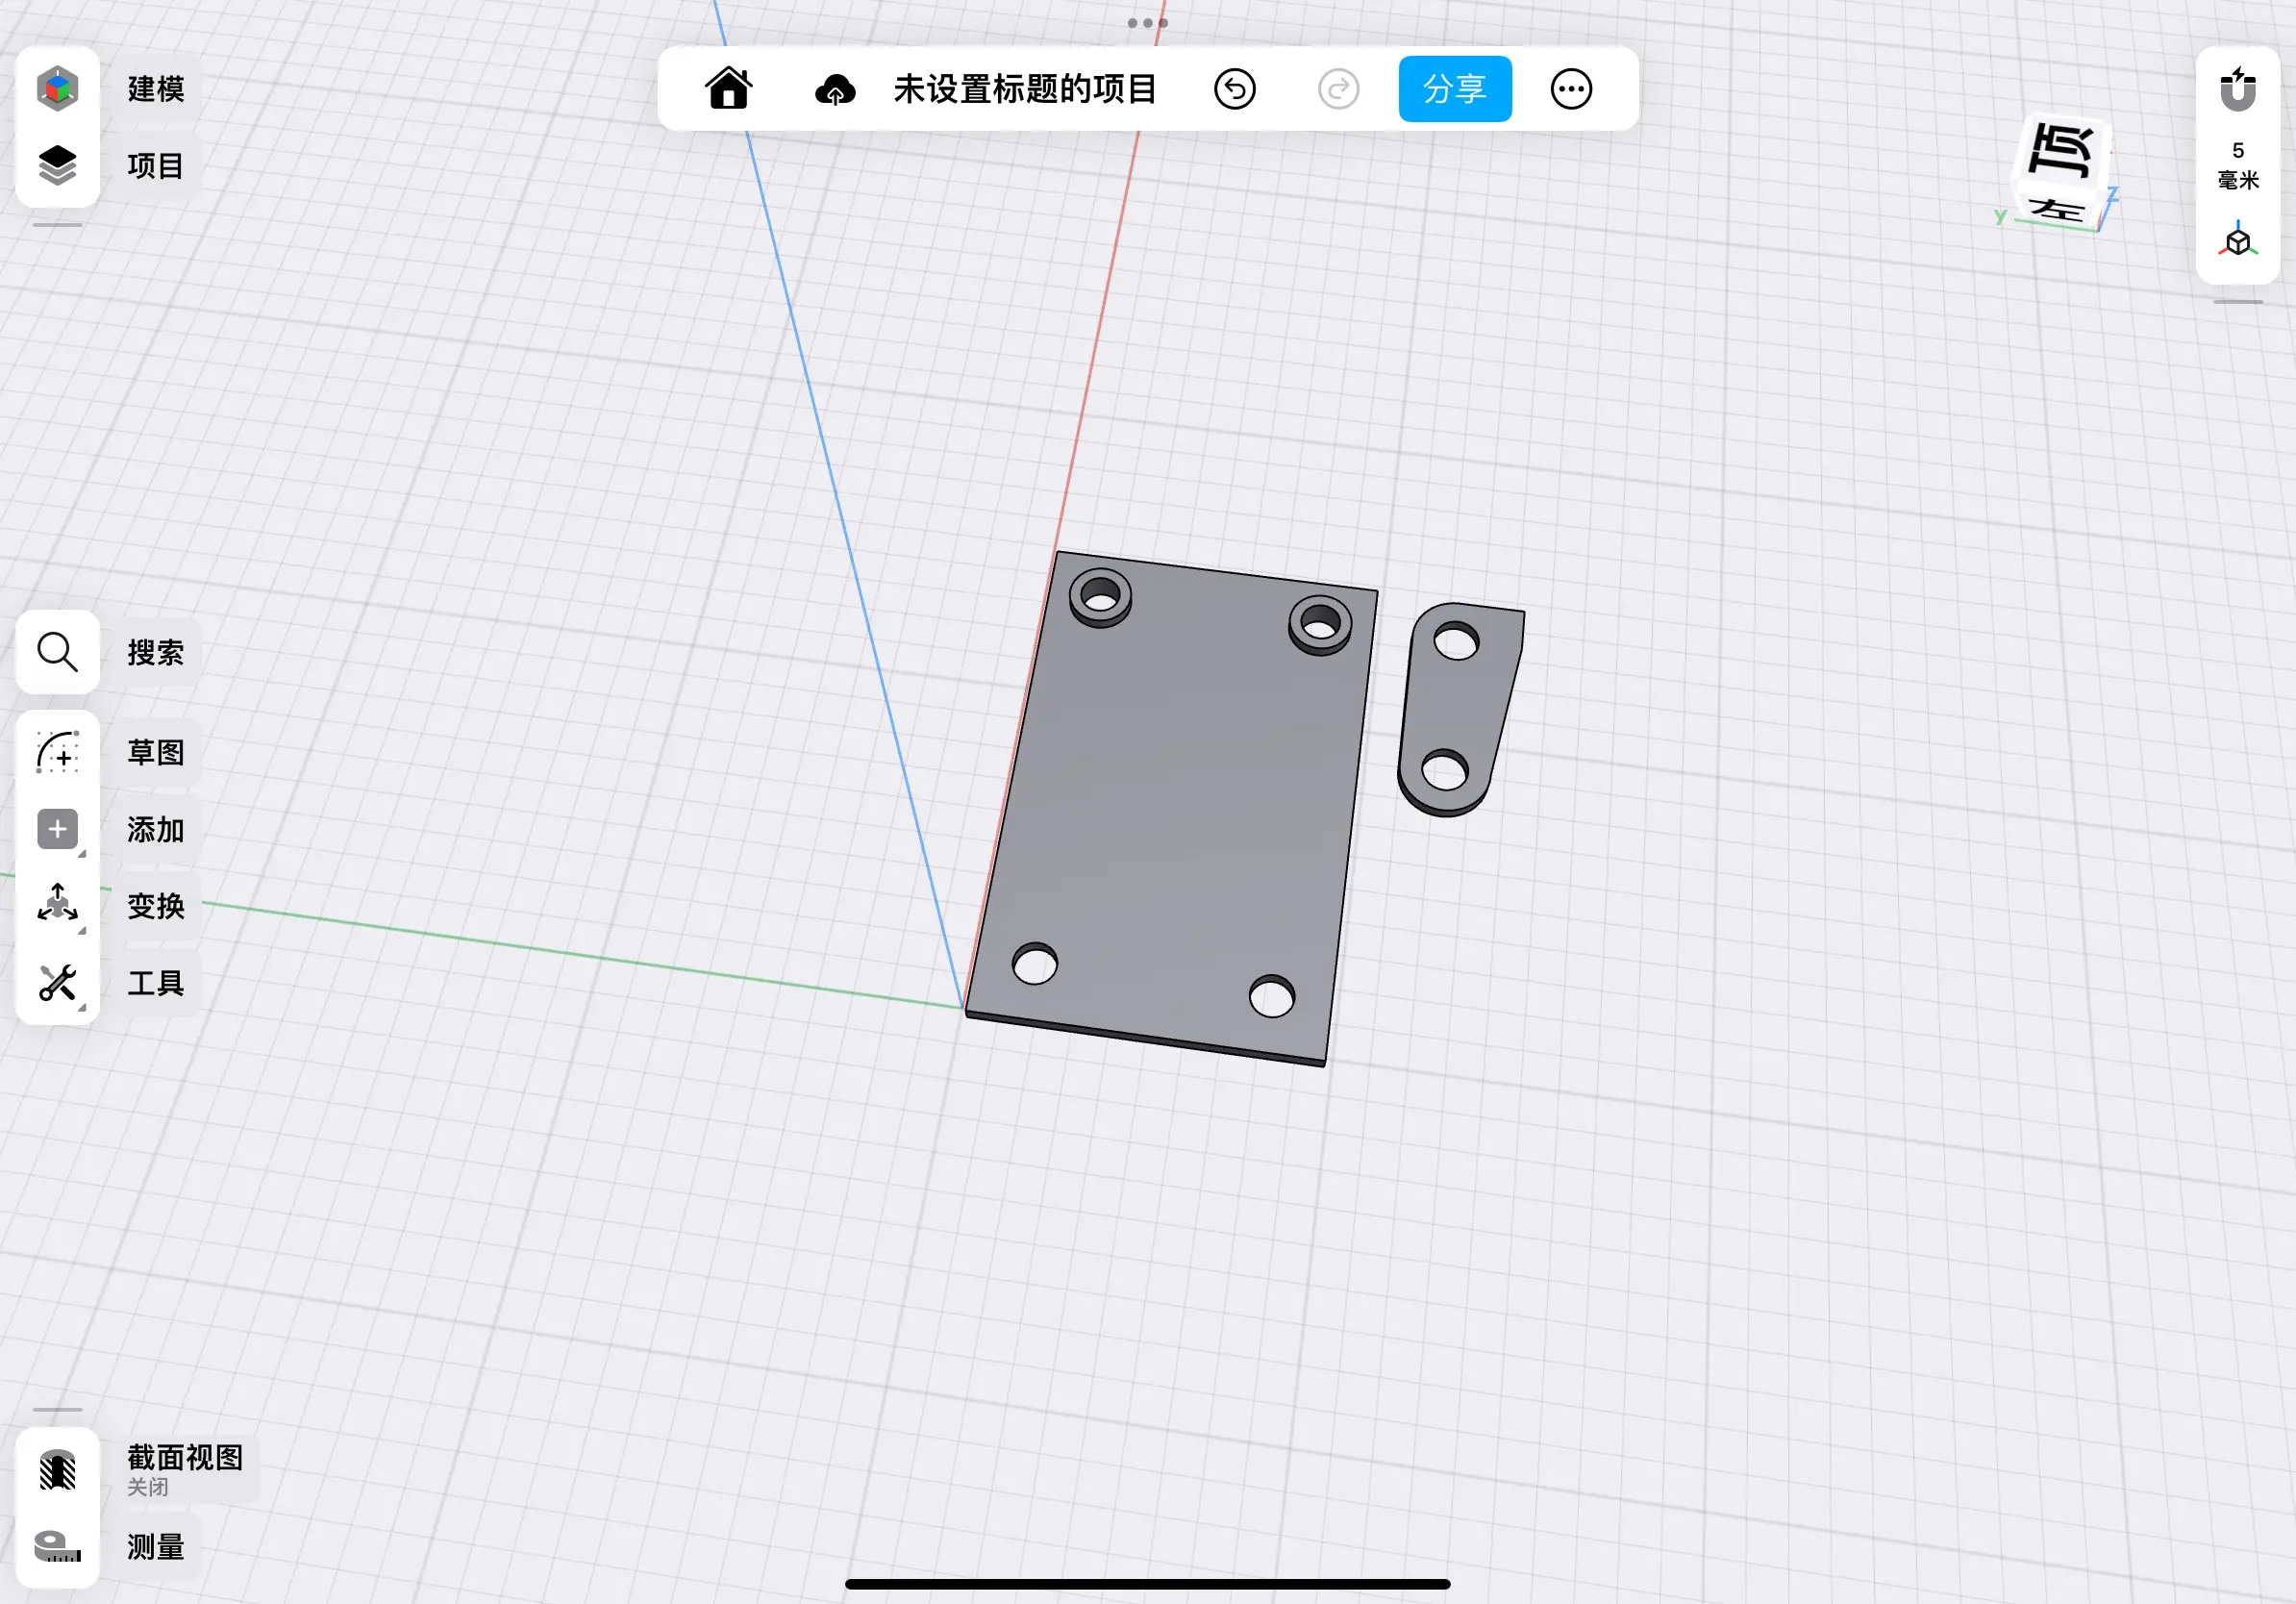Toggle the 截面视图 section view icon
The height and width of the screenshot is (1604, 2296).
[x=57, y=1470]
